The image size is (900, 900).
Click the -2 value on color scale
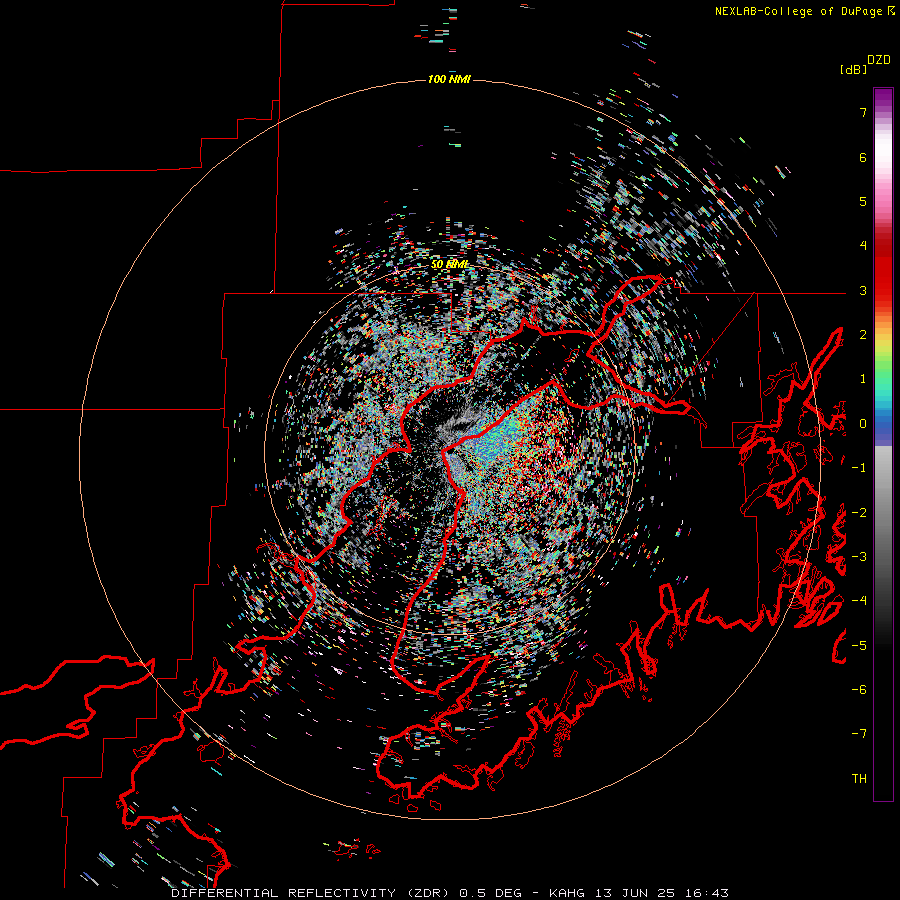(x=859, y=513)
